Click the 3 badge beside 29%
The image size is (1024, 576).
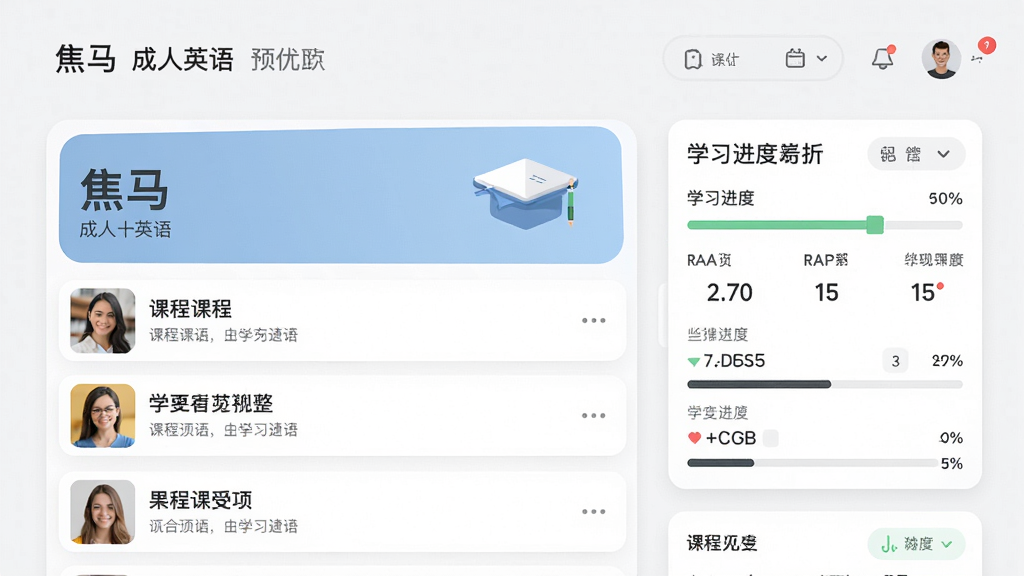pyautogui.click(x=895, y=360)
